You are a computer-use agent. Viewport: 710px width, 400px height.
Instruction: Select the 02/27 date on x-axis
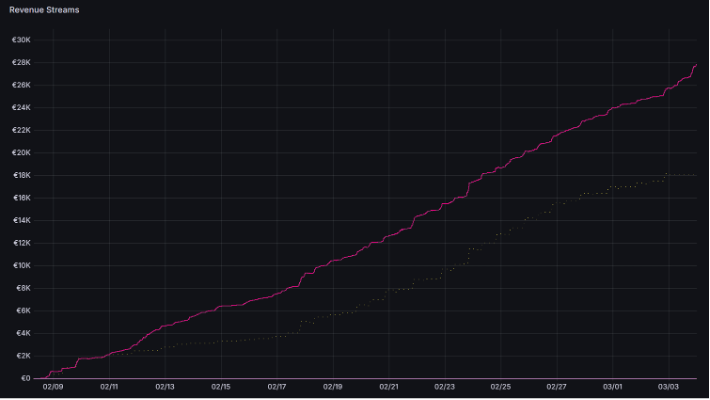(x=557, y=387)
